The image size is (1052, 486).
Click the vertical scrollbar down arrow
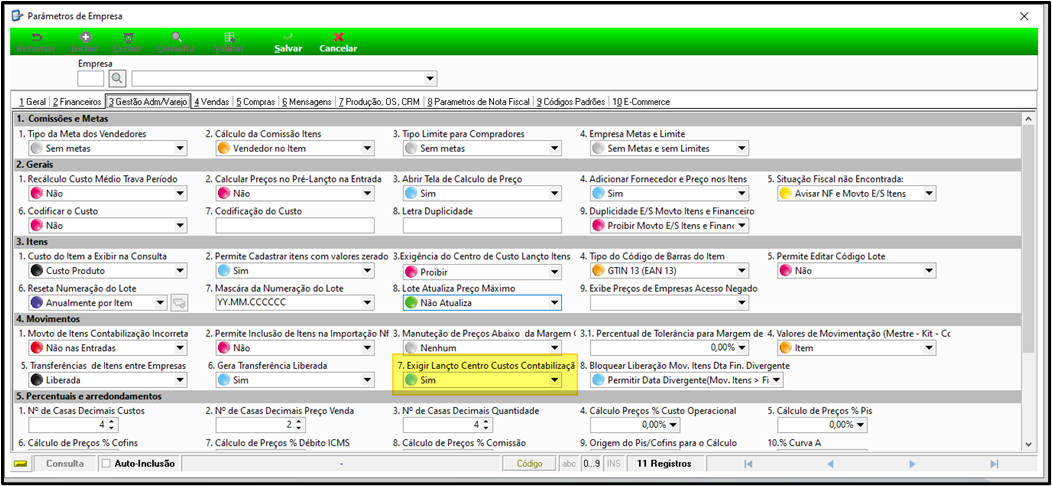tap(1027, 443)
